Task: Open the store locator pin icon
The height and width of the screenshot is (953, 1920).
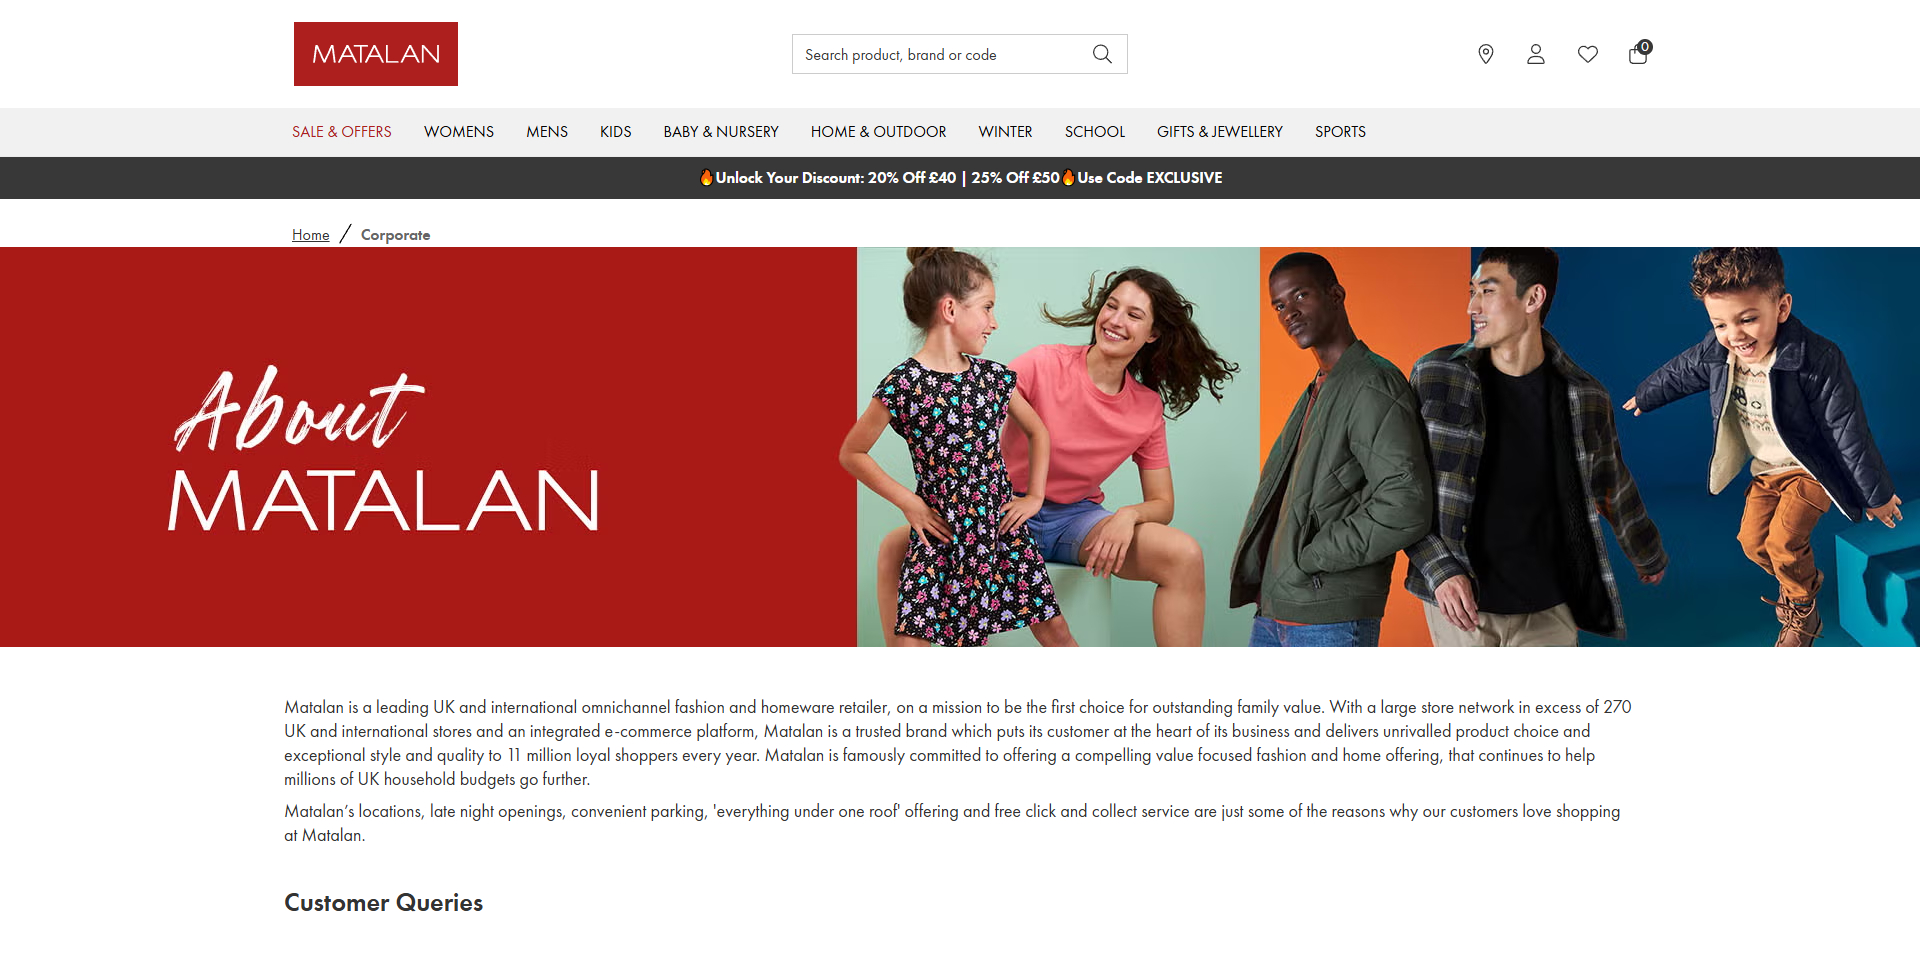Action: pyautogui.click(x=1485, y=54)
